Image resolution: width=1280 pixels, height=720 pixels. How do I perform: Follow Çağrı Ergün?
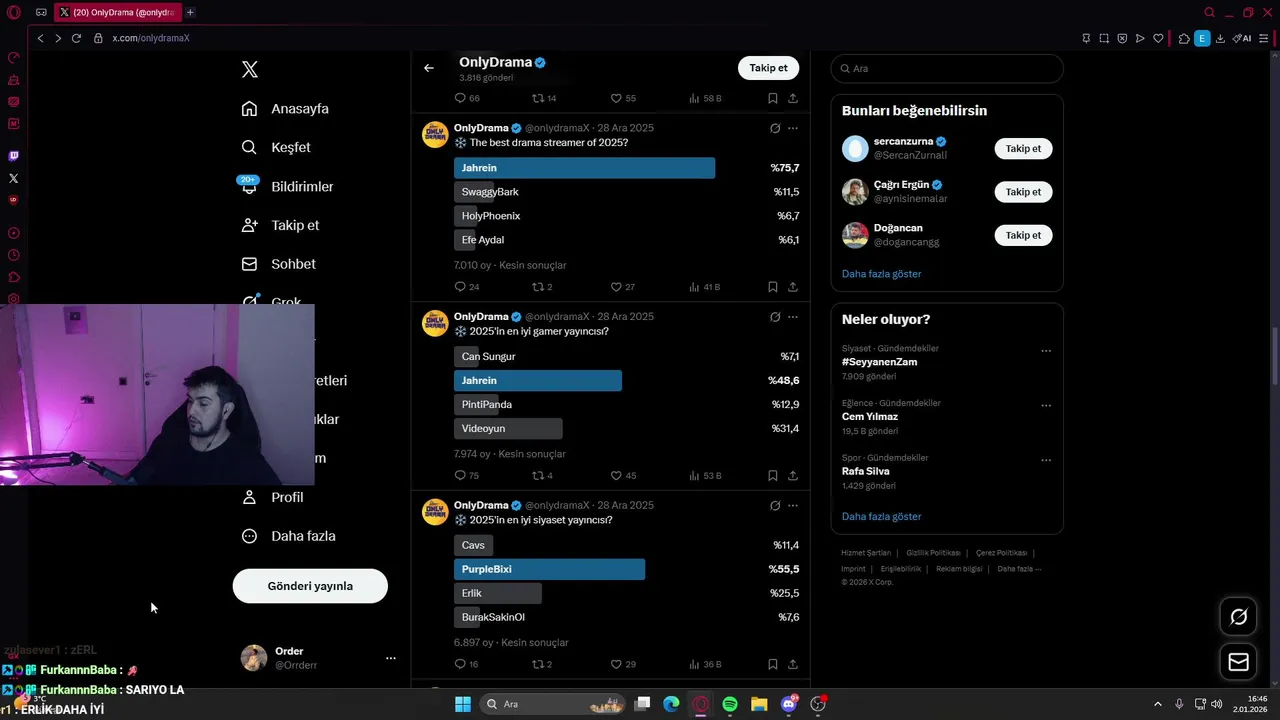pyautogui.click(x=1023, y=192)
